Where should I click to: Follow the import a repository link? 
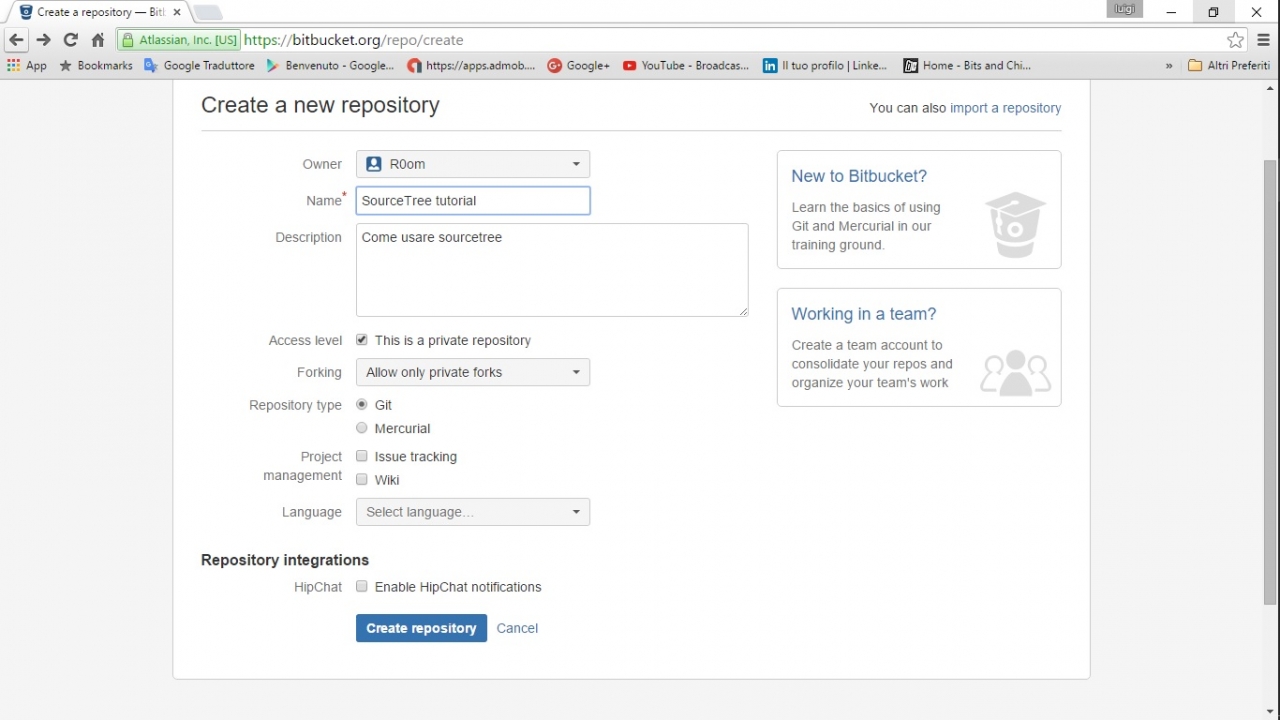(x=1005, y=108)
